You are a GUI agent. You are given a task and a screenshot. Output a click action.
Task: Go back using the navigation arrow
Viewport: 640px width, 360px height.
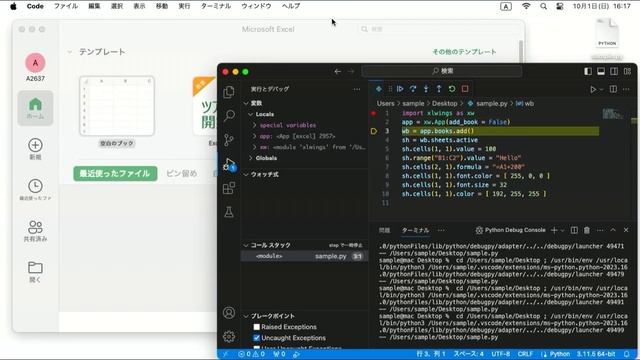point(338,71)
